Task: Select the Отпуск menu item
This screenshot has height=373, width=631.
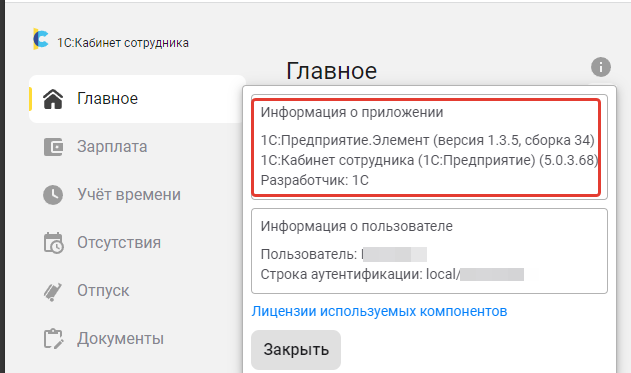Action: [x=103, y=291]
